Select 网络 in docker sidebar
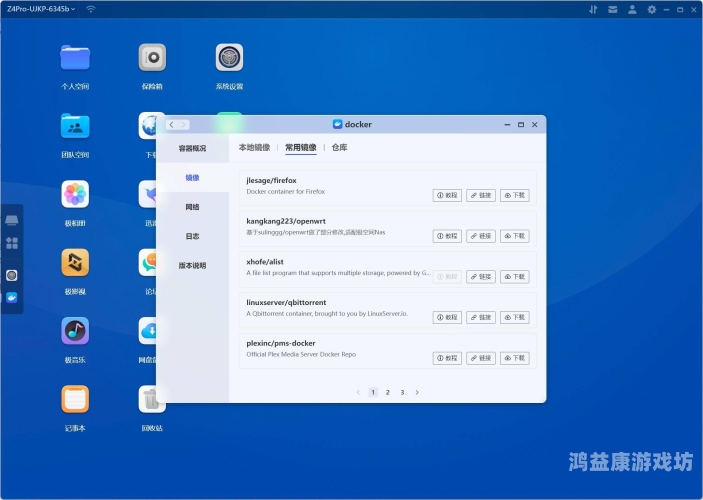This screenshot has height=500, width=703. (192, 207)
